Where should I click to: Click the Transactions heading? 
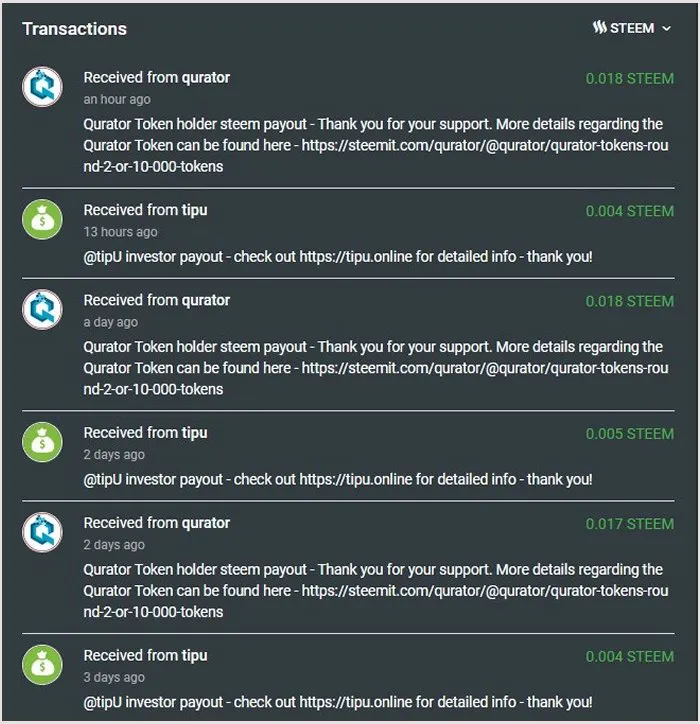tap(74, 29)
